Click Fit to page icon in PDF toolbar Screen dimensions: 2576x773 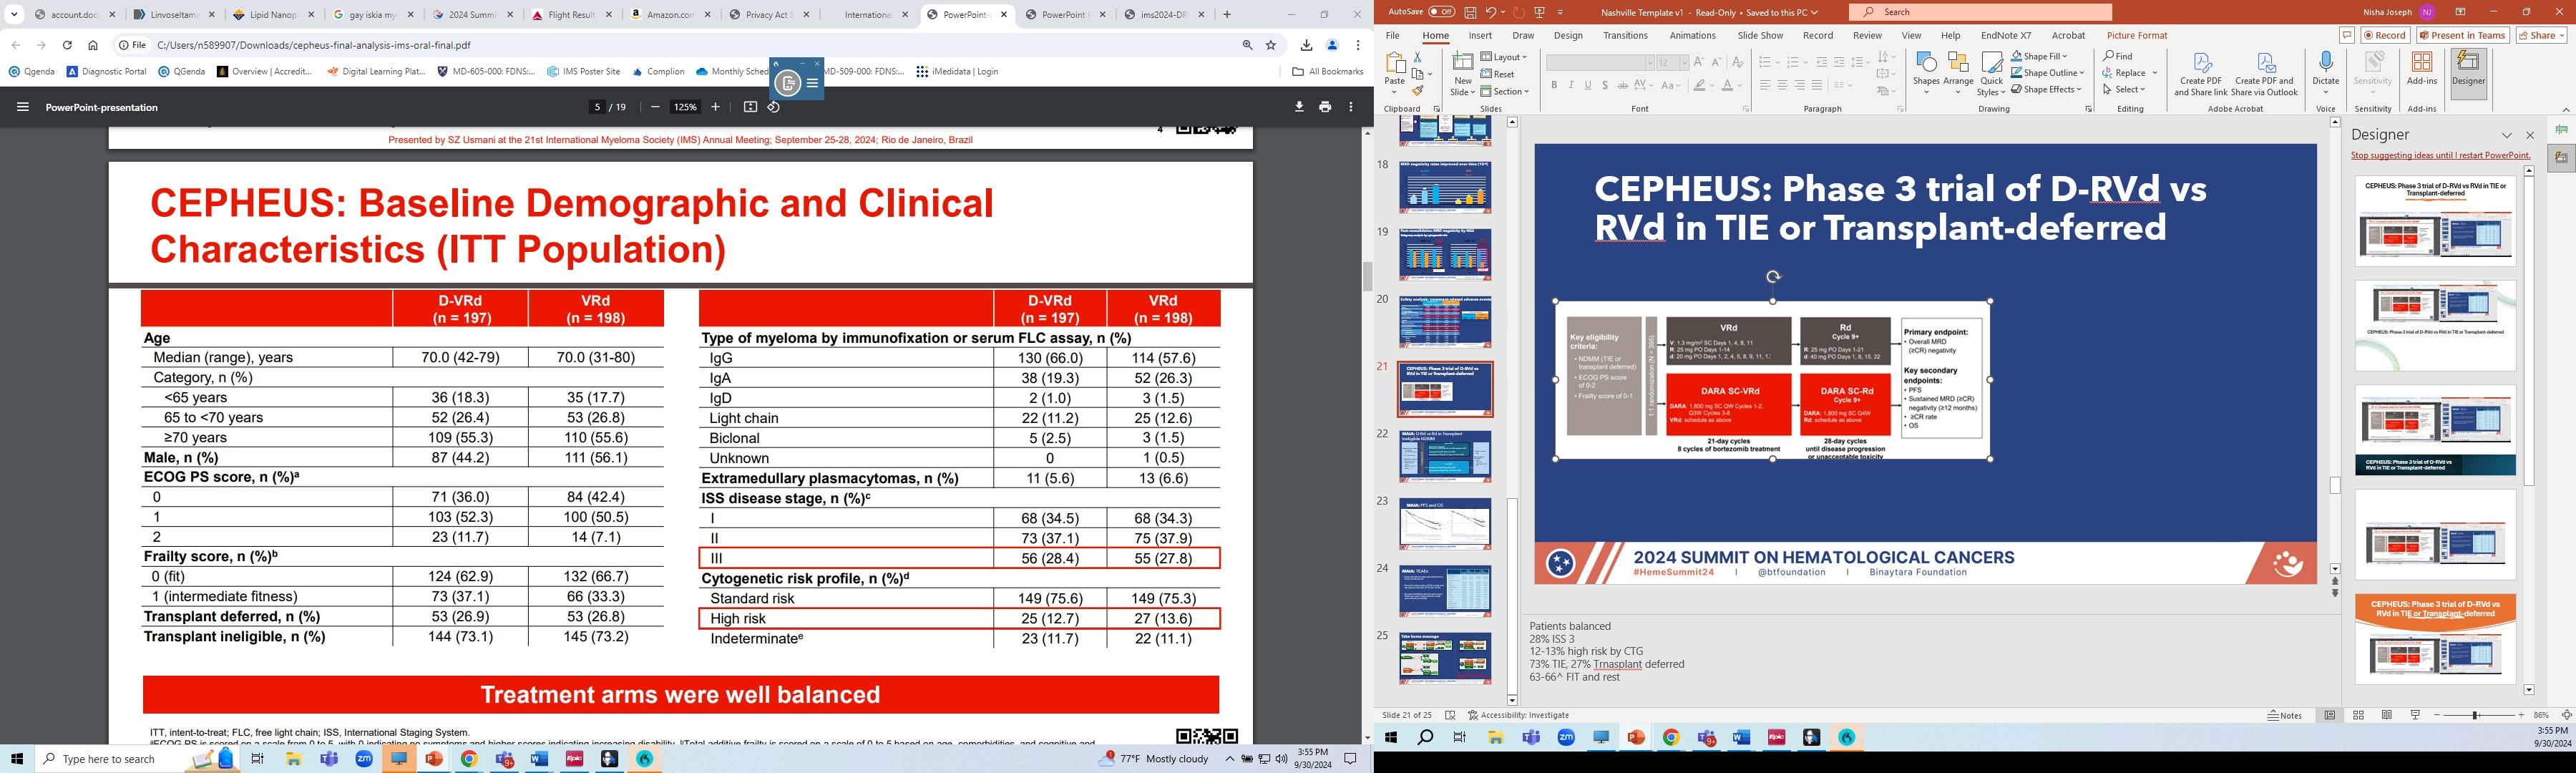750,107
